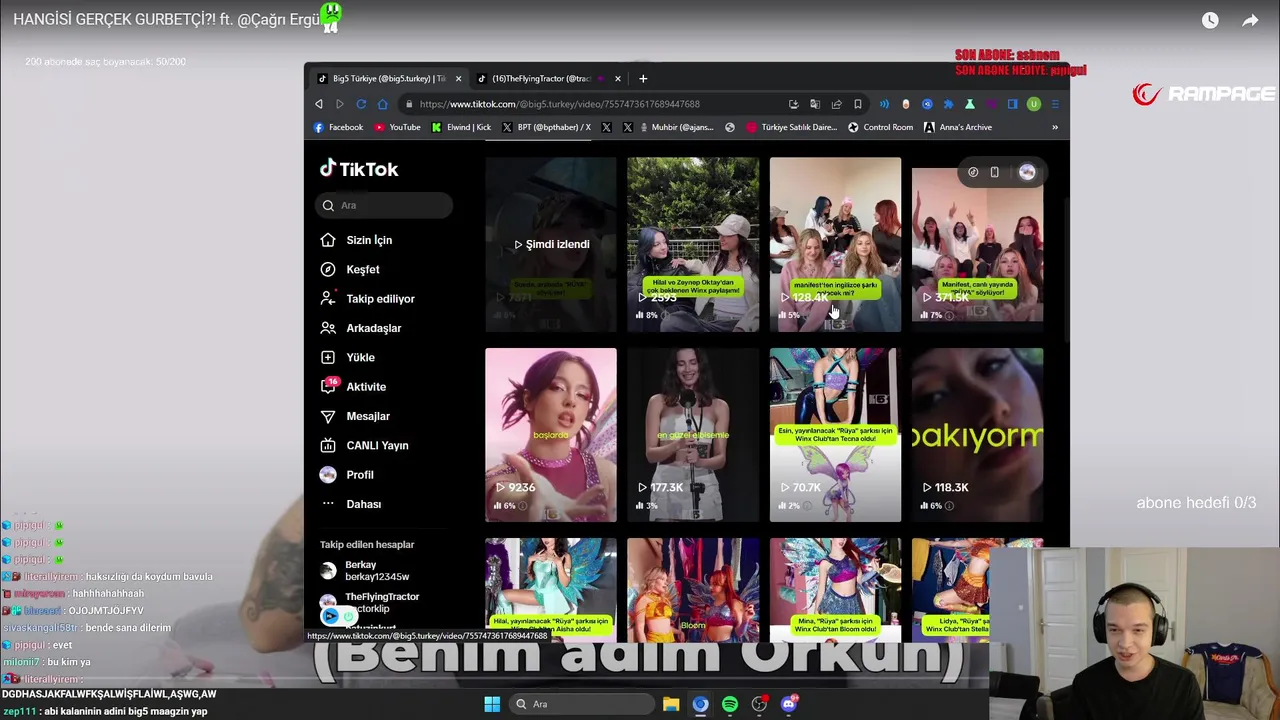Click the translate page icon
The width and height of the screenshot is (1280, 720).
(815, 104)
